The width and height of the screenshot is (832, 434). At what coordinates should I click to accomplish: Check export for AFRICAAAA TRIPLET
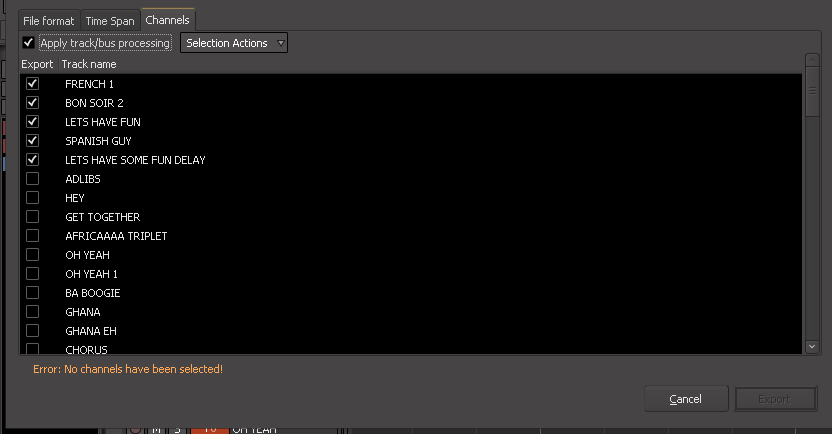pyautogui.click(x=32, y=236)
